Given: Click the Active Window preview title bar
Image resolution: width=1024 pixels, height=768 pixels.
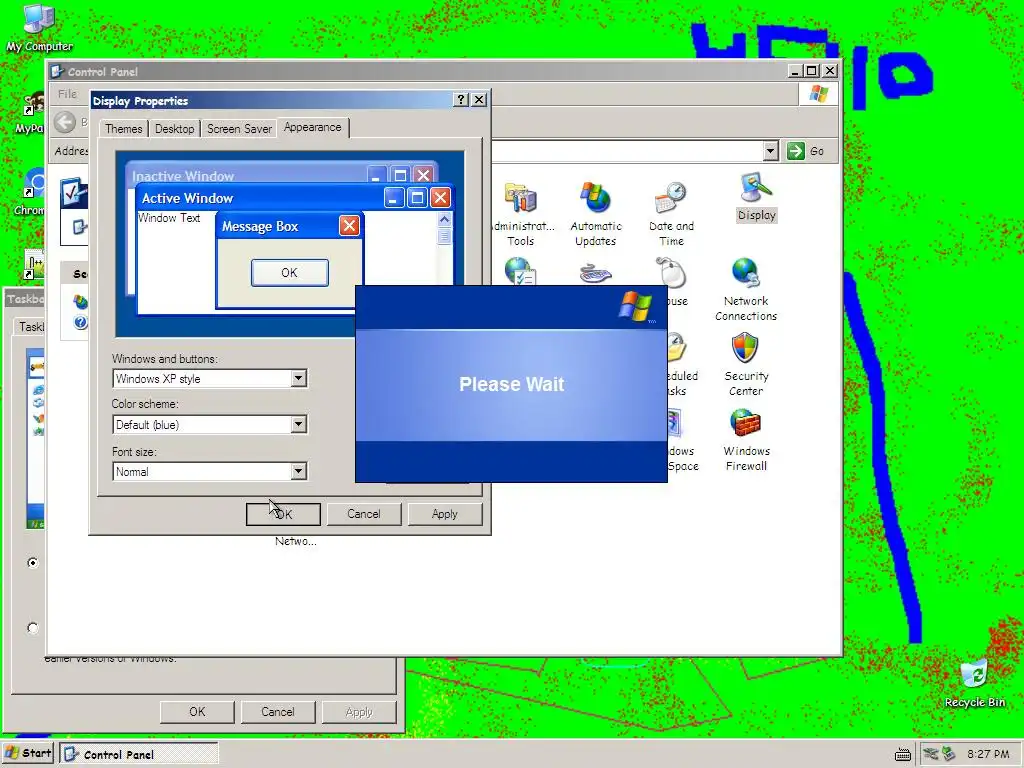Looking at the screenshot, I should (294, 198).
